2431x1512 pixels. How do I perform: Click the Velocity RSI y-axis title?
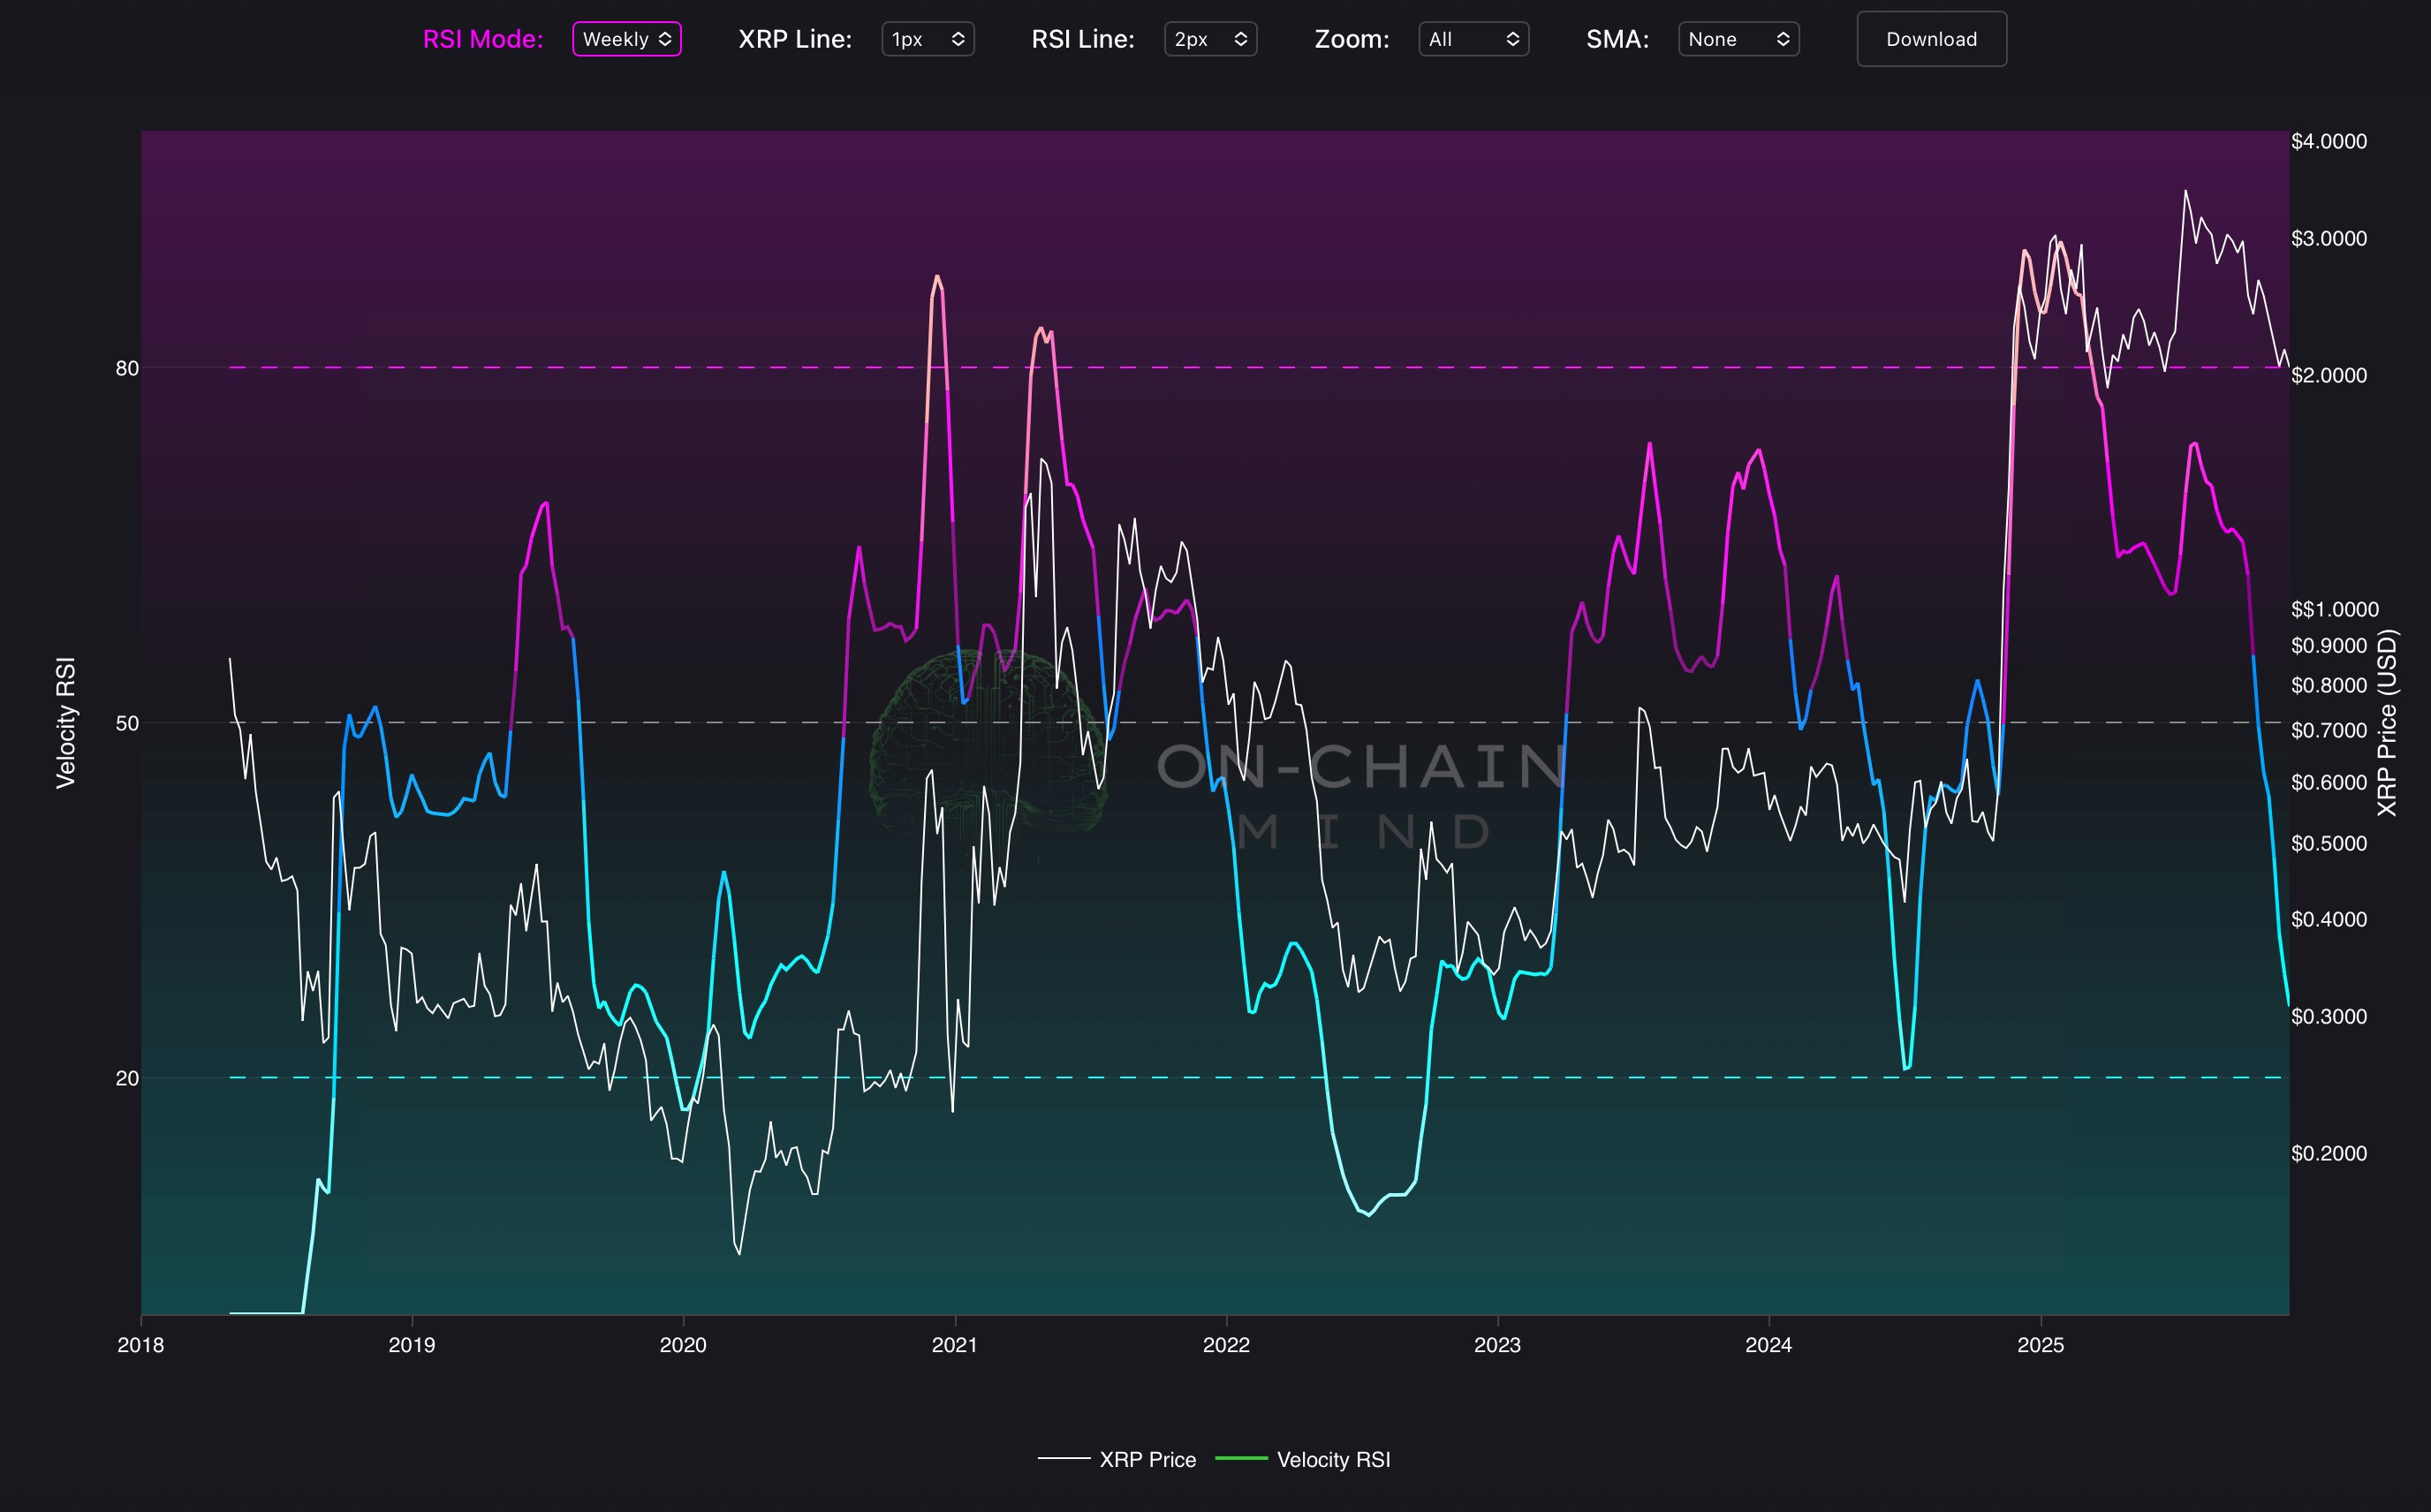click(x=66, y=722)
